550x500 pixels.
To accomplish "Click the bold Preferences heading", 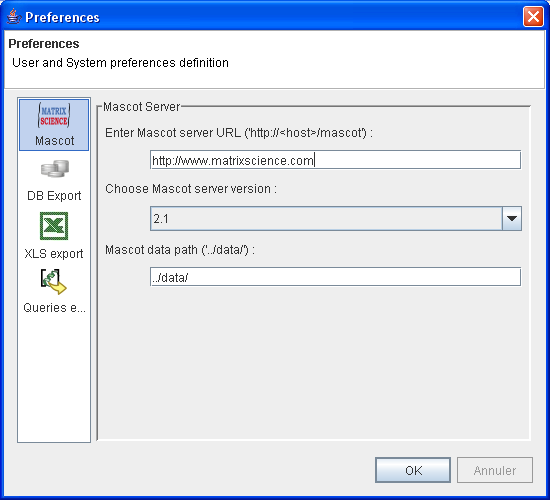I will pos(44,44).
